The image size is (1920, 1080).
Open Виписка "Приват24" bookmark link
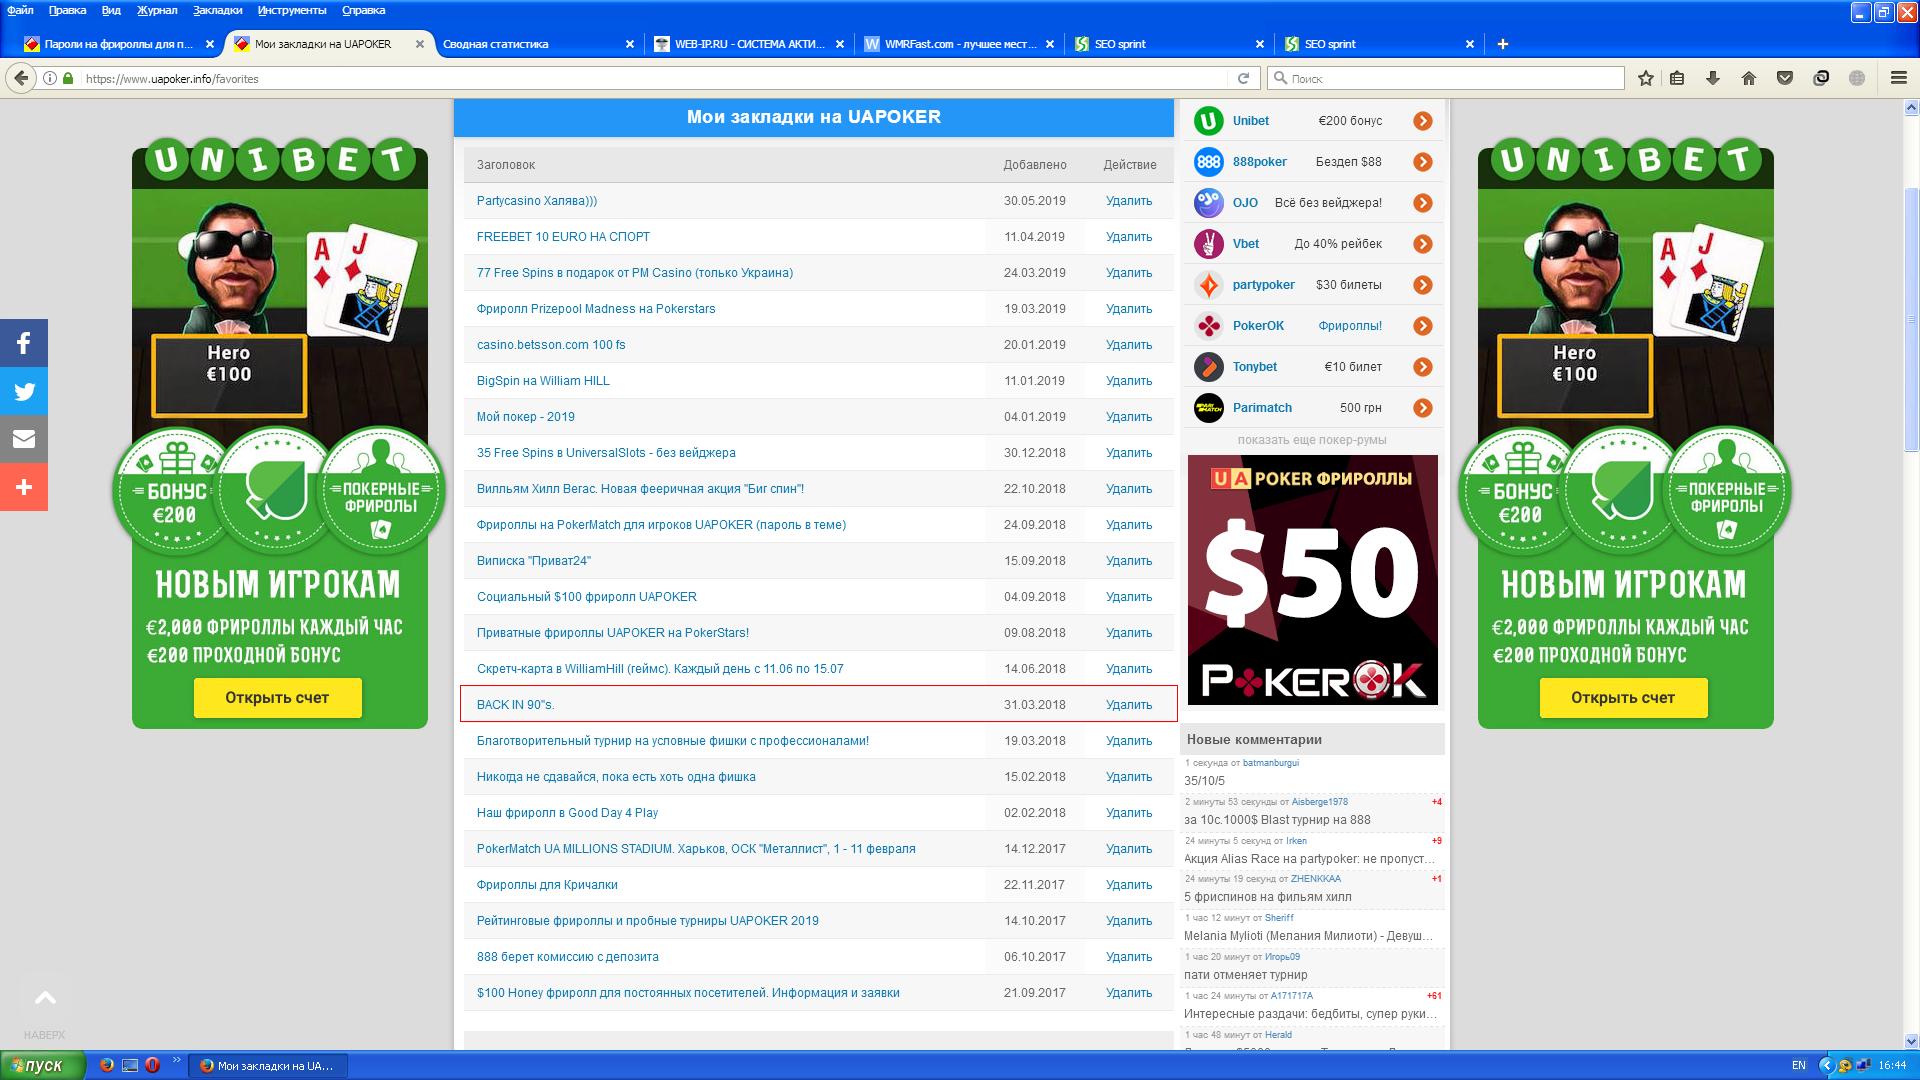[x=534, y=561]
